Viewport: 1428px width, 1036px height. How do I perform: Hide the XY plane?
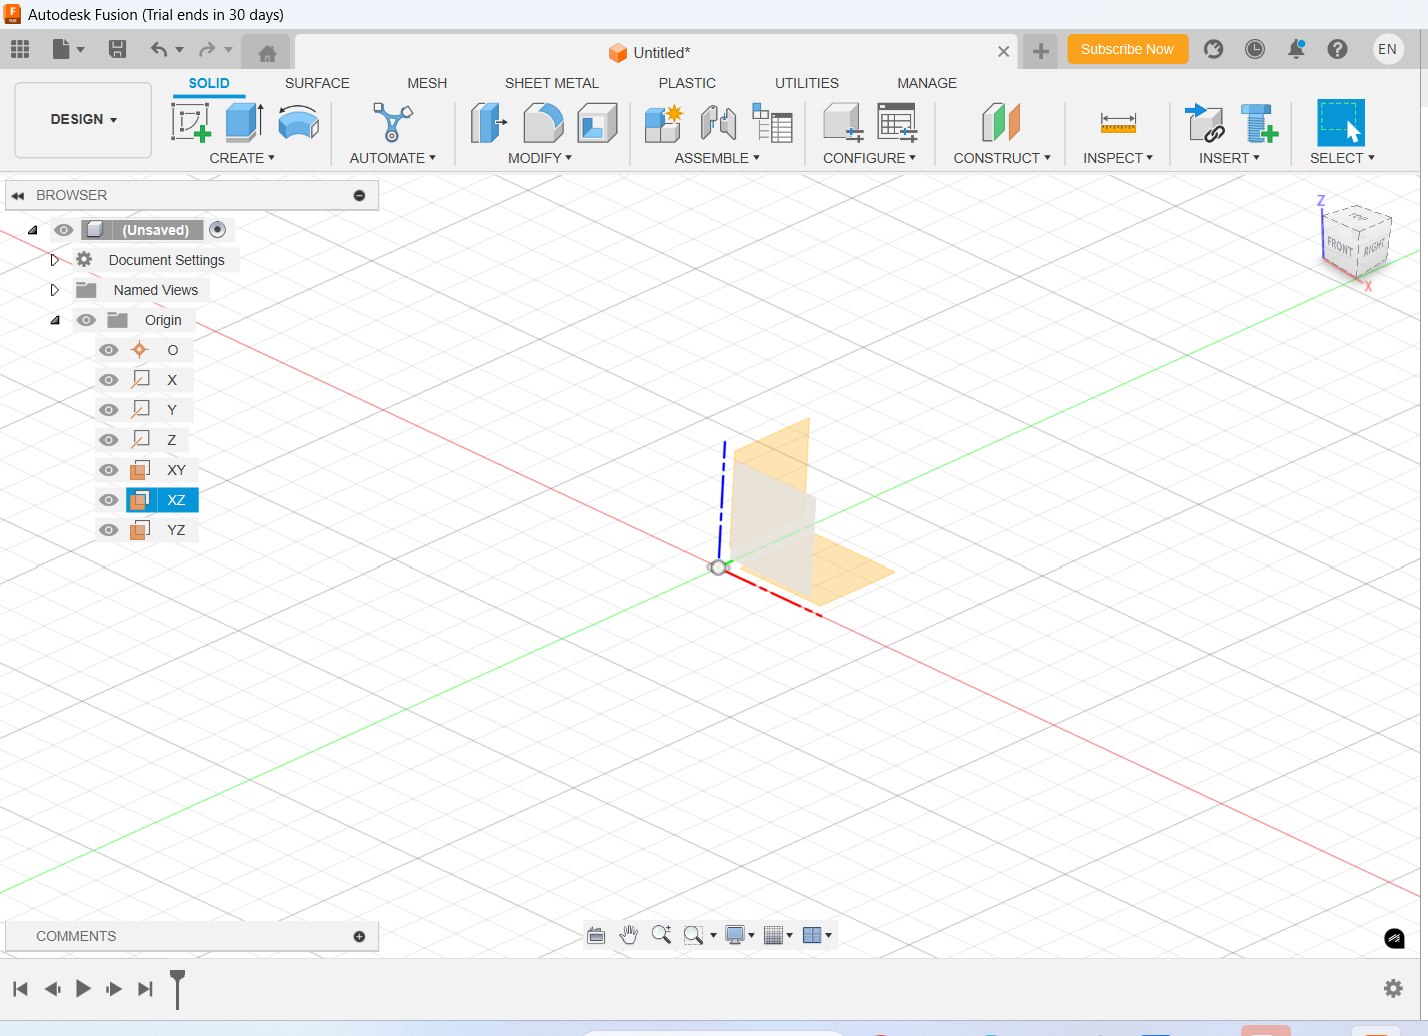109,470
